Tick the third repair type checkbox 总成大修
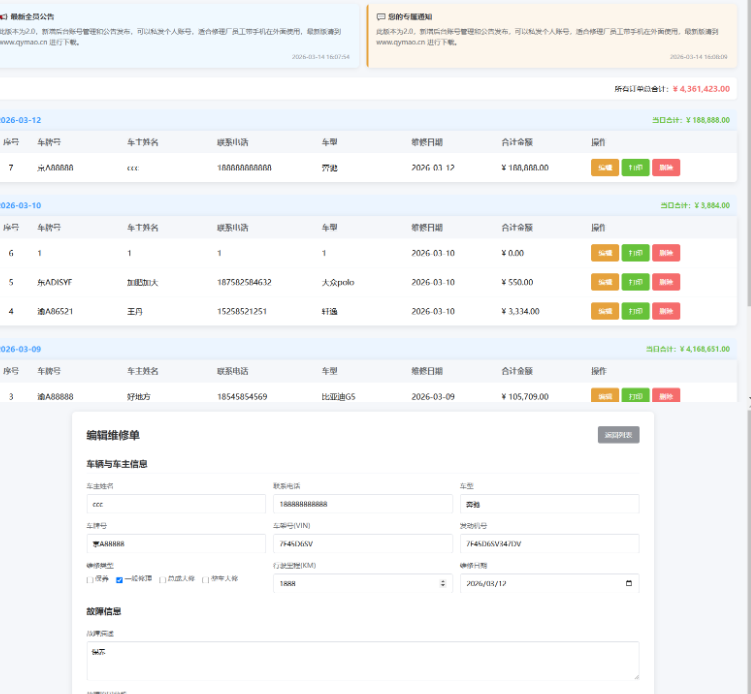Image resolution: width=751 pixels, height=694 pixels. click(x=163, y=580)
